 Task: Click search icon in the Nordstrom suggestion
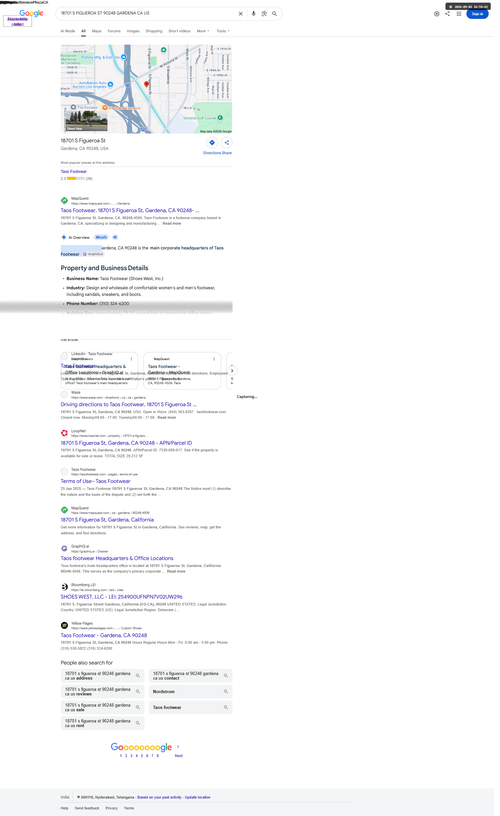click(x=226, y=692)
